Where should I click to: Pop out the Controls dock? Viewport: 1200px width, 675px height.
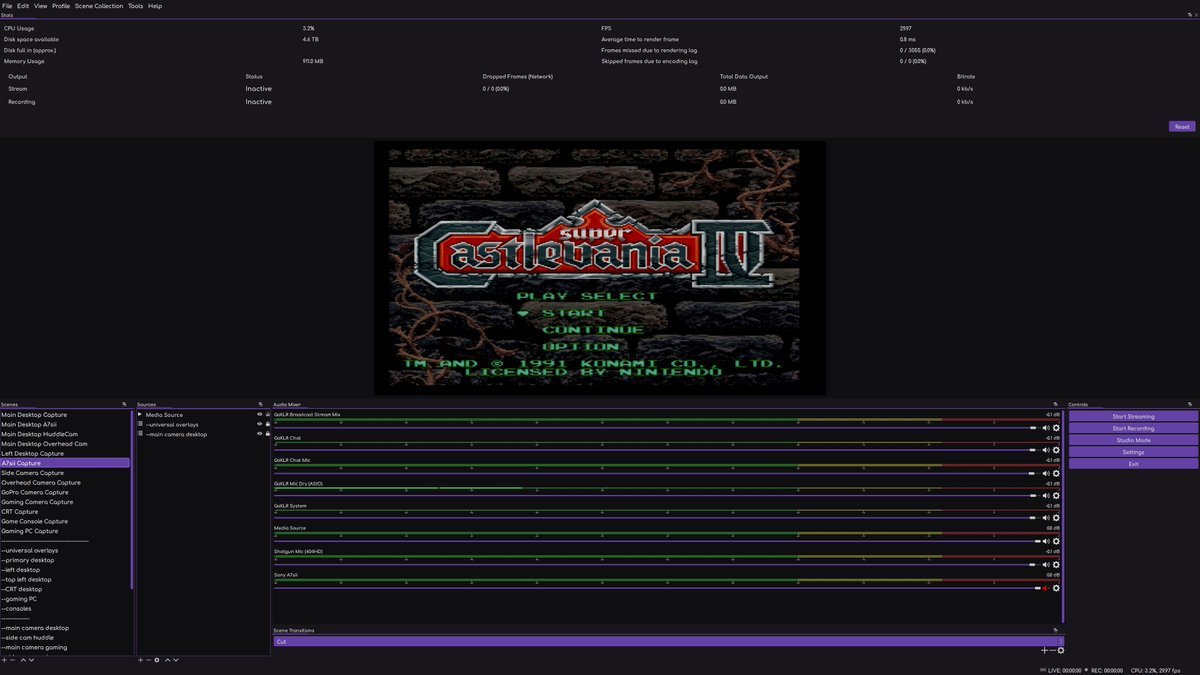click(1192, 404)
